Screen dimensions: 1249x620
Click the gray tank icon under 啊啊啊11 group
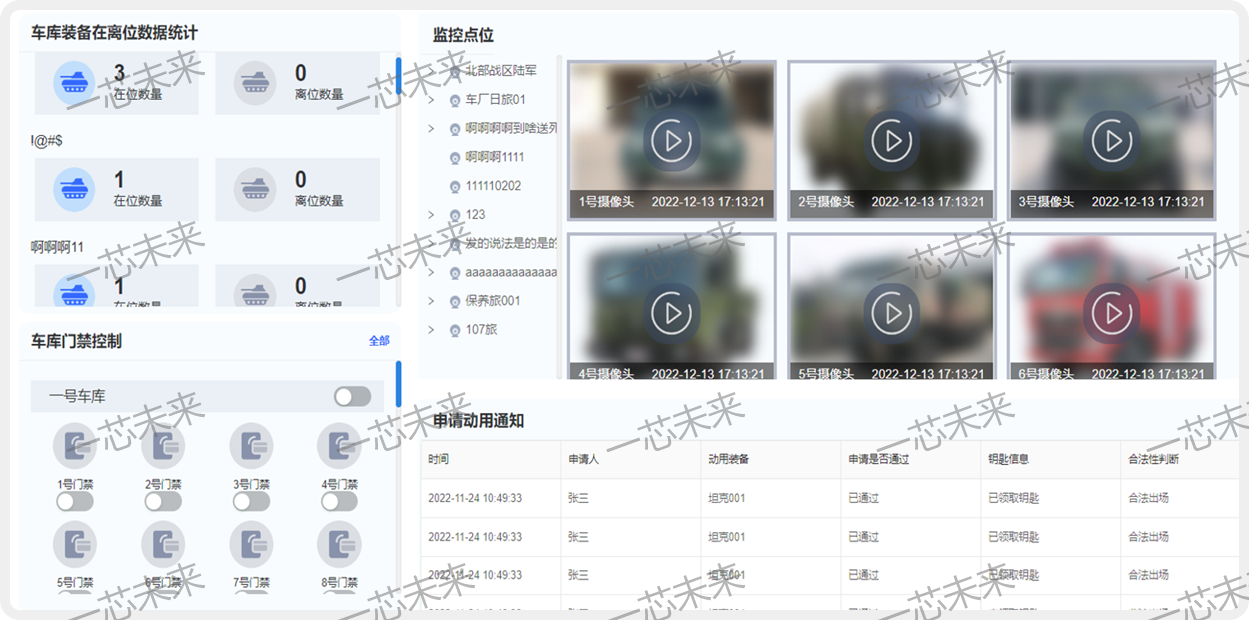pos(255,290)
